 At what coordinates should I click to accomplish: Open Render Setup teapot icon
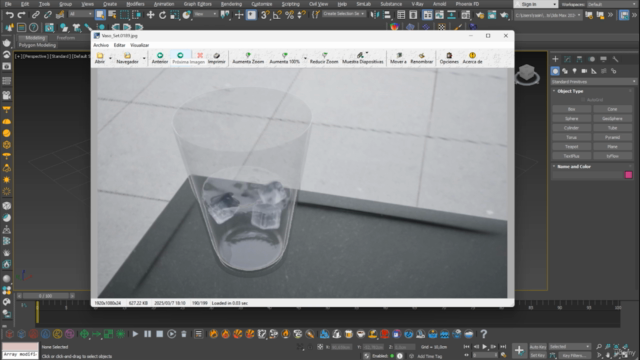point(480,15)
